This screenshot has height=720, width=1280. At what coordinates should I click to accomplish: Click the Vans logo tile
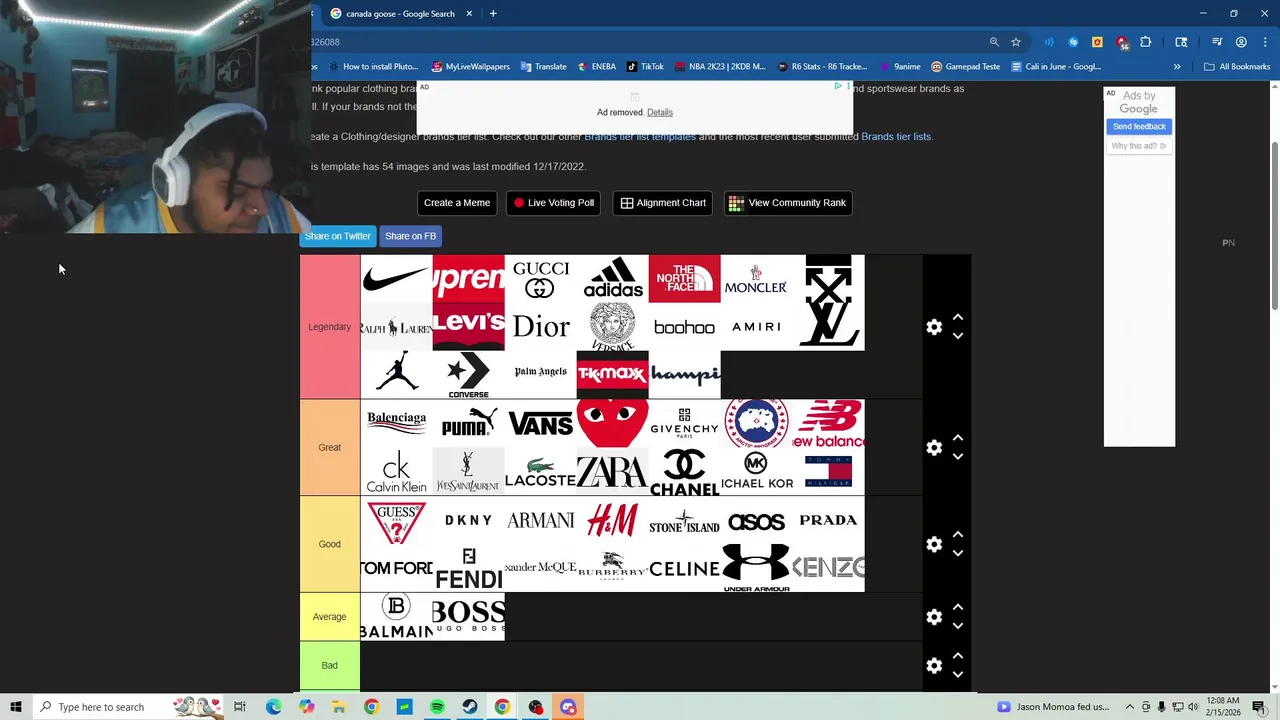[540, 423]
